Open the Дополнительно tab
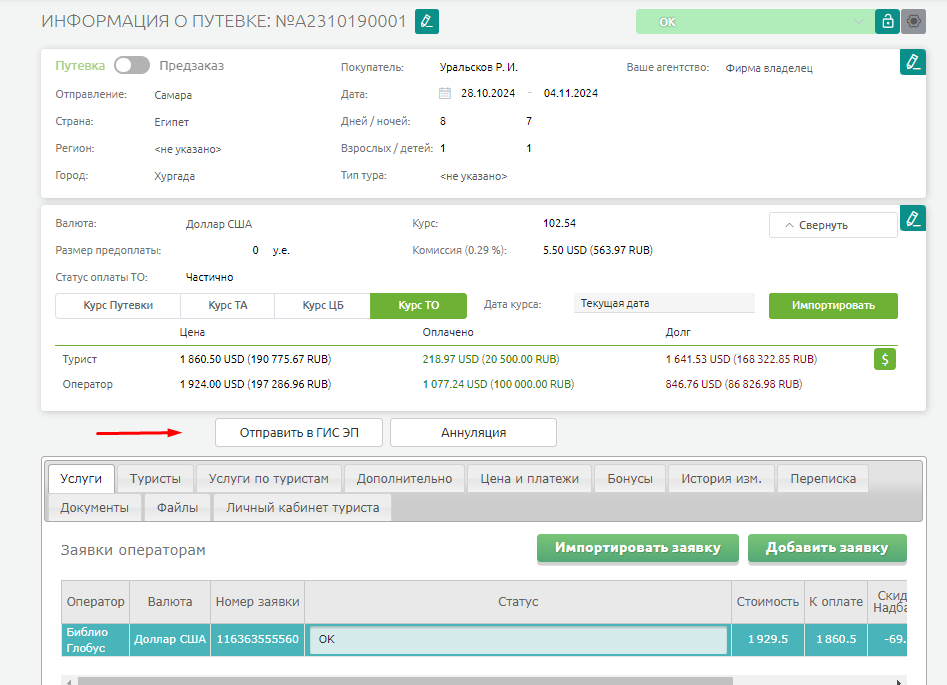Screen dimensions: 947x685 pos(404,478)
